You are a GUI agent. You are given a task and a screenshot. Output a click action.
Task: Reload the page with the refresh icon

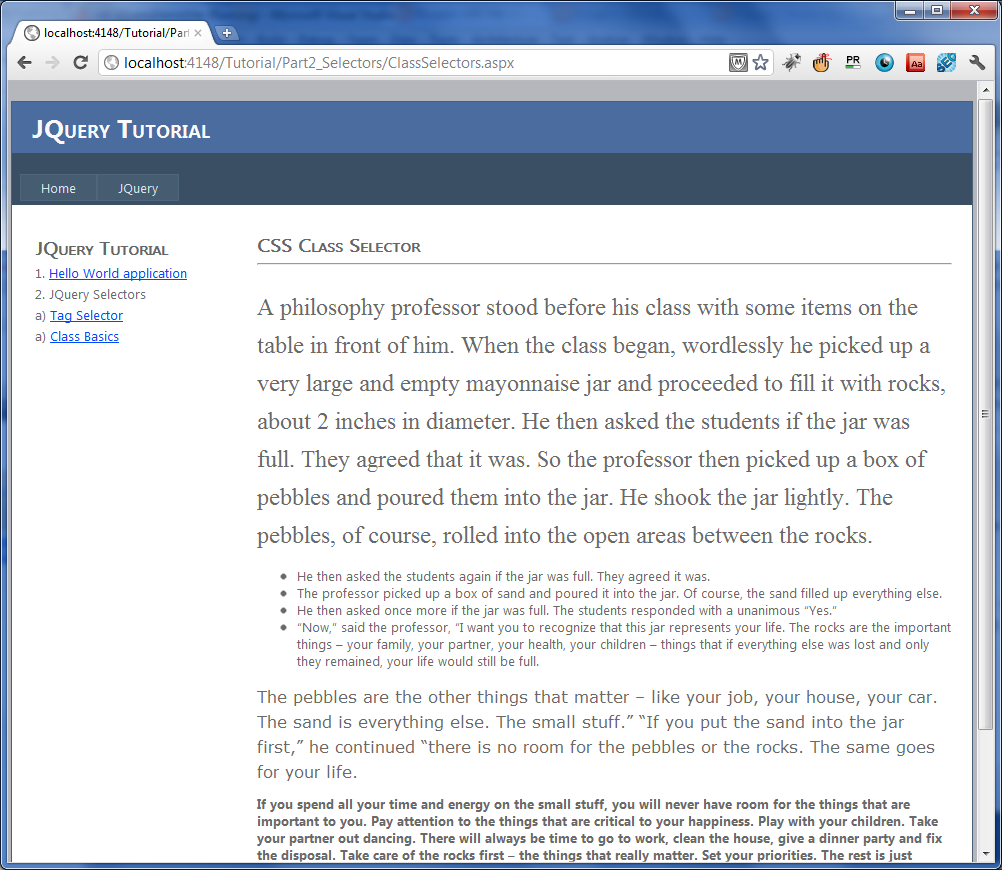pos(80,62)
